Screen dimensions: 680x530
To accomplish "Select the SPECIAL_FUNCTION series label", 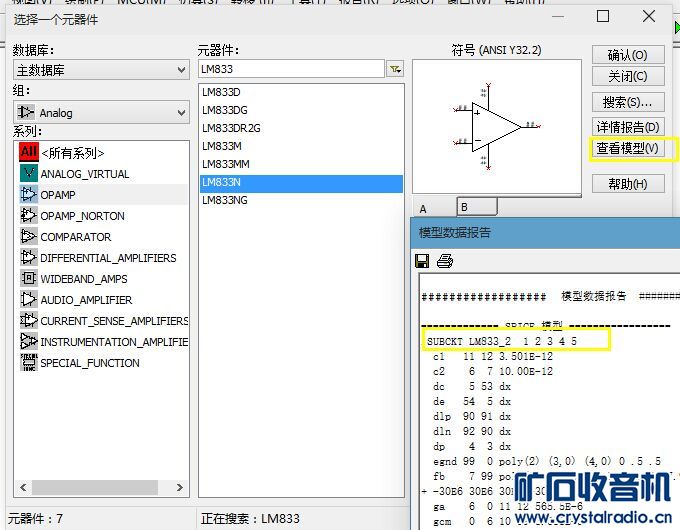I will [x=90, y=363].
